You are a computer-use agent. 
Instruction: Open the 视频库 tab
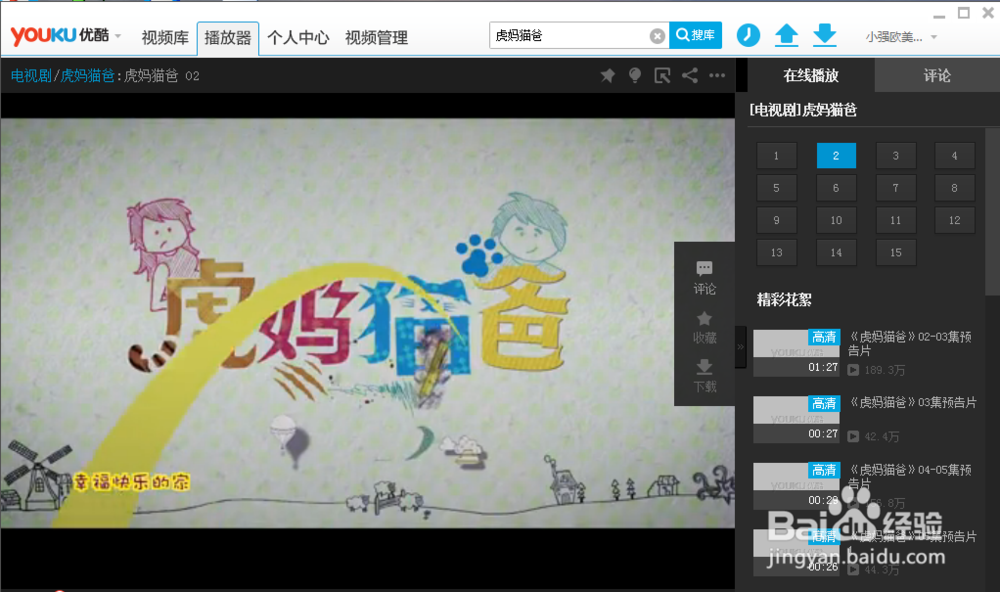tap(165, 38)
